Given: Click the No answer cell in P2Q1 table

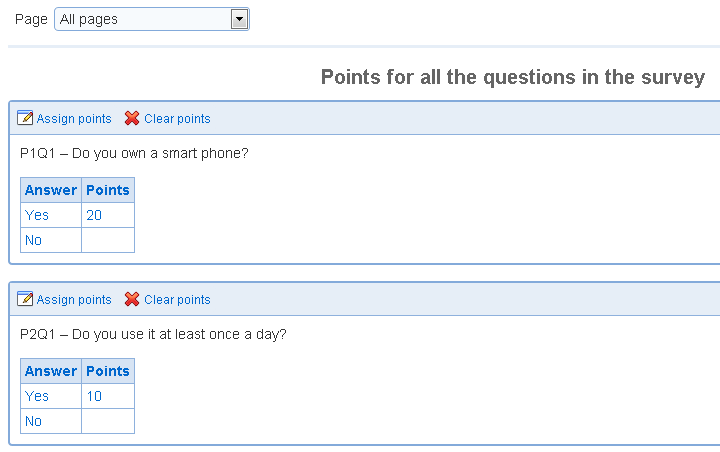Looking at the screenshot, I should (x=51, y=421).
